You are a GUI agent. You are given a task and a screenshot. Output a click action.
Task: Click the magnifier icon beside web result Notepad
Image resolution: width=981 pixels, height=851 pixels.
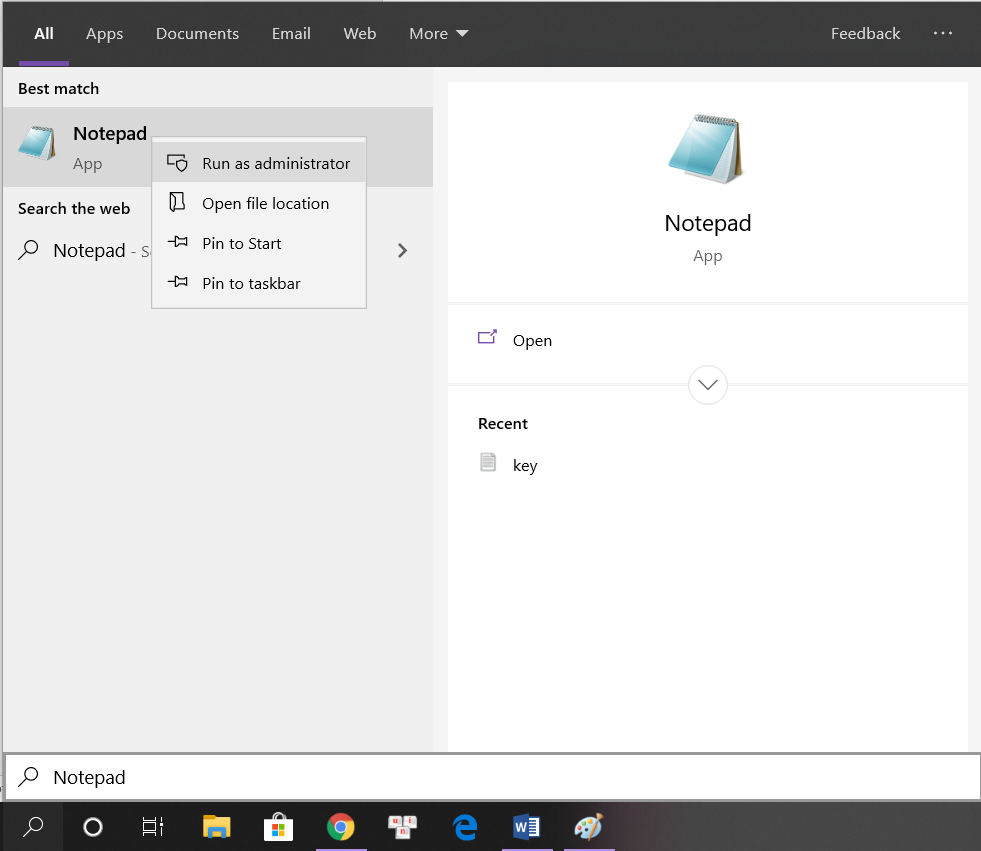28,250
